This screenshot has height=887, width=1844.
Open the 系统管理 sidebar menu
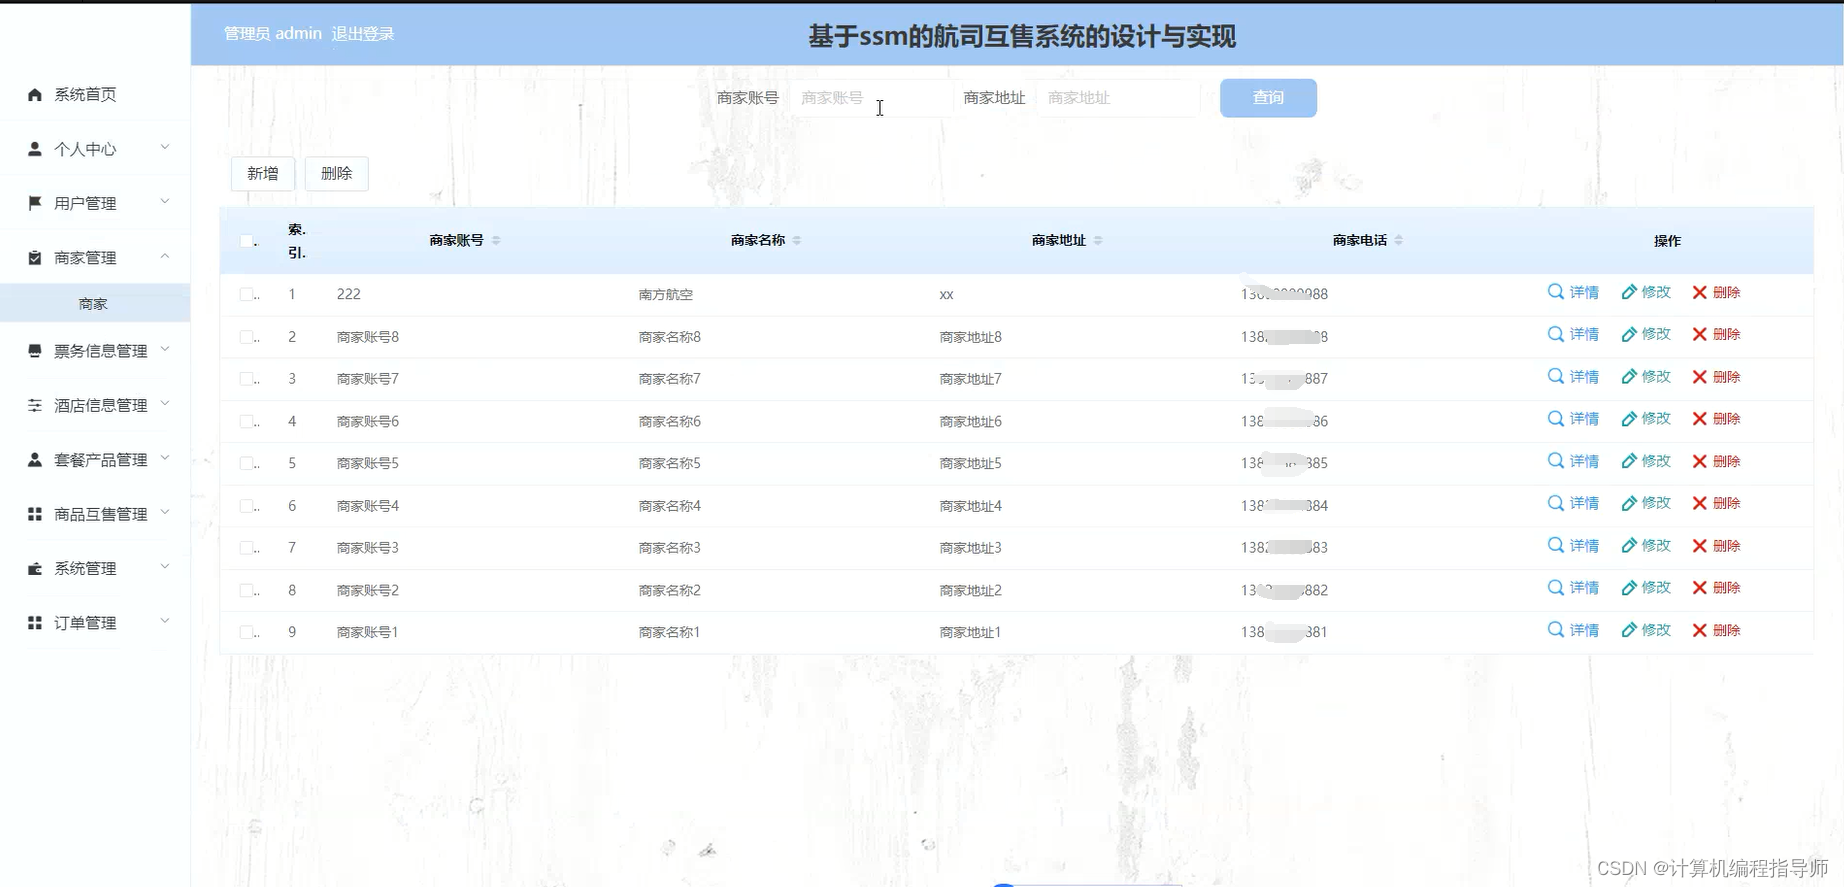tap(95, 568)
